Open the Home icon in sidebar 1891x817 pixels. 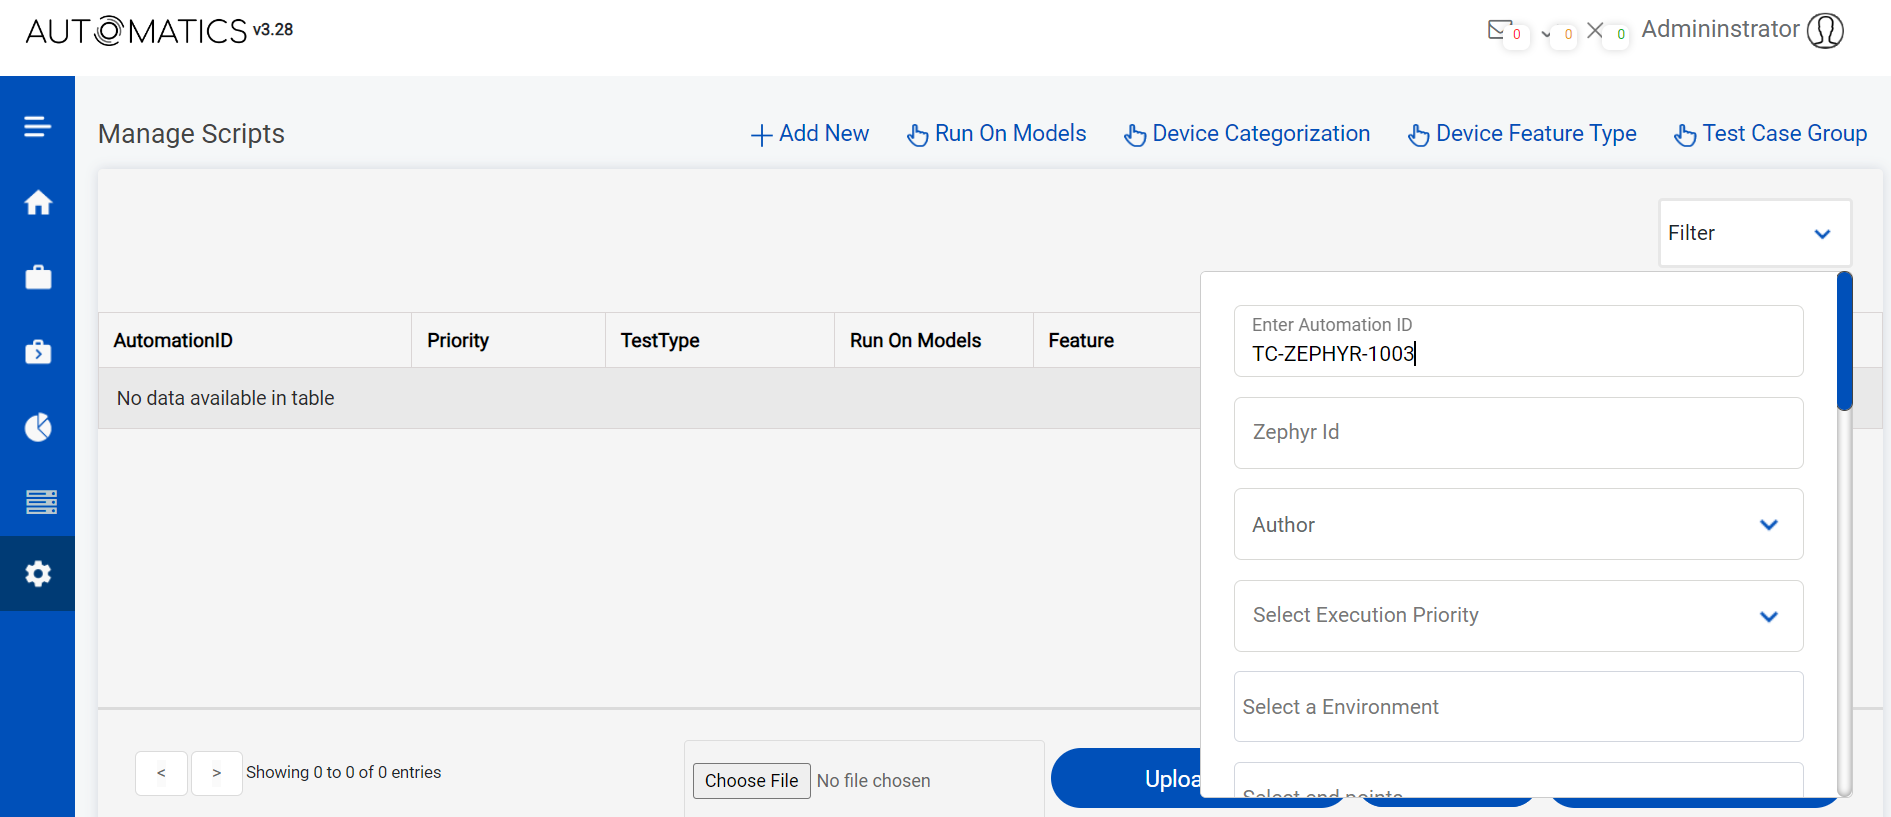point(38,203)
